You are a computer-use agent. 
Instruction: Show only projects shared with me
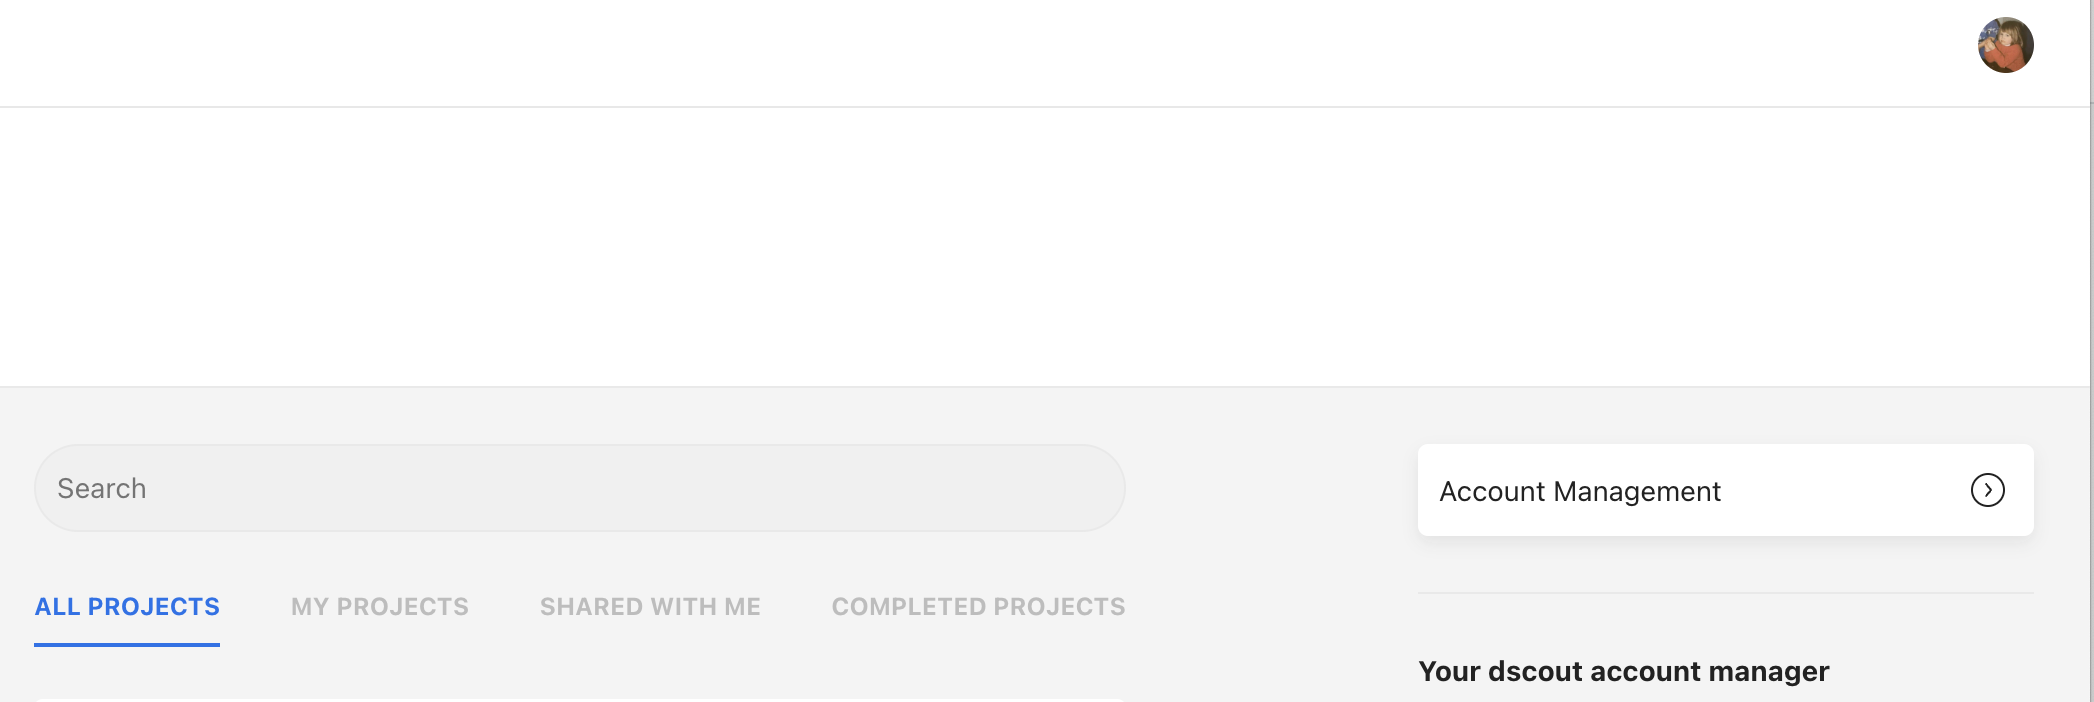point(650,607)
